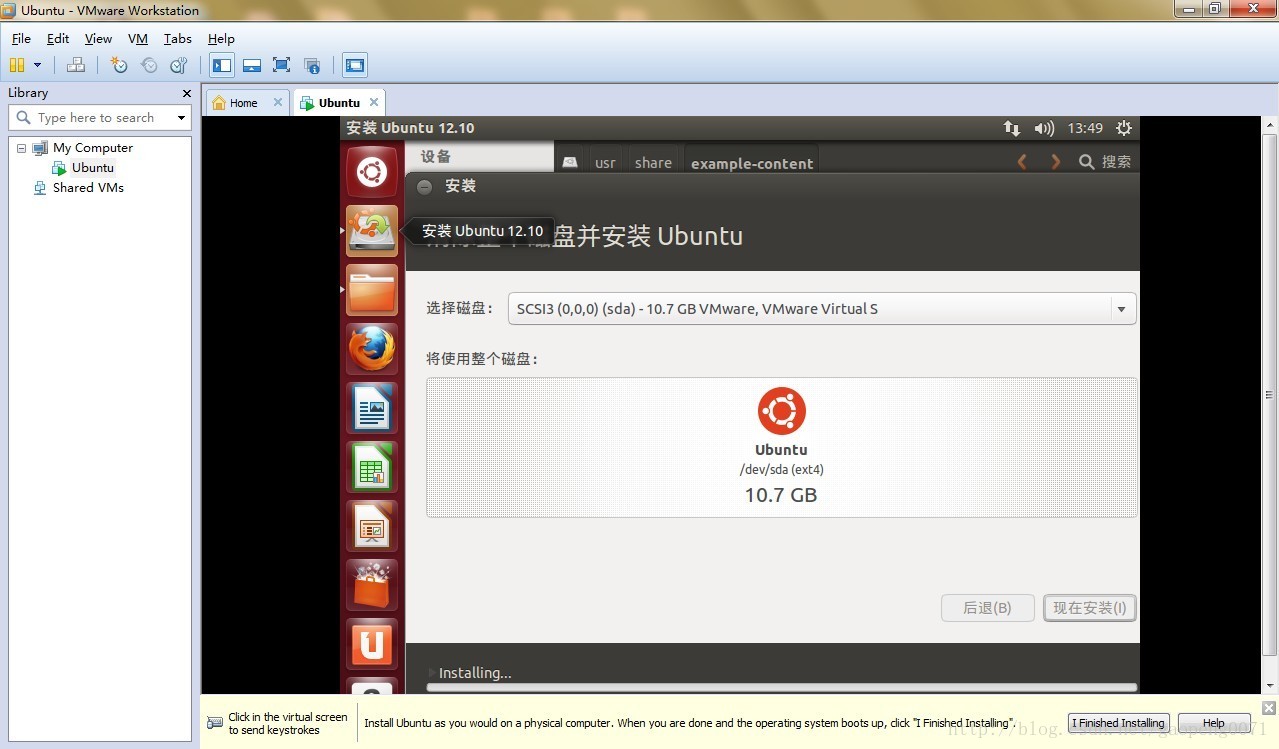
Task: Click the installation progress bar
Action: coord(781,687)
